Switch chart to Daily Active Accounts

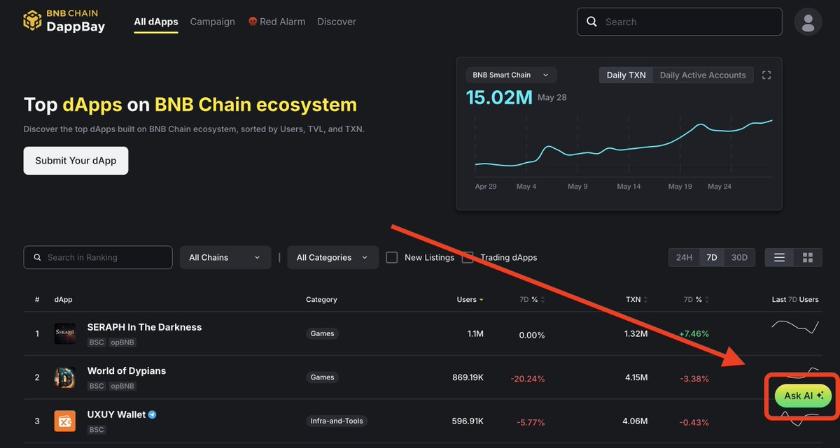[702, 75]
